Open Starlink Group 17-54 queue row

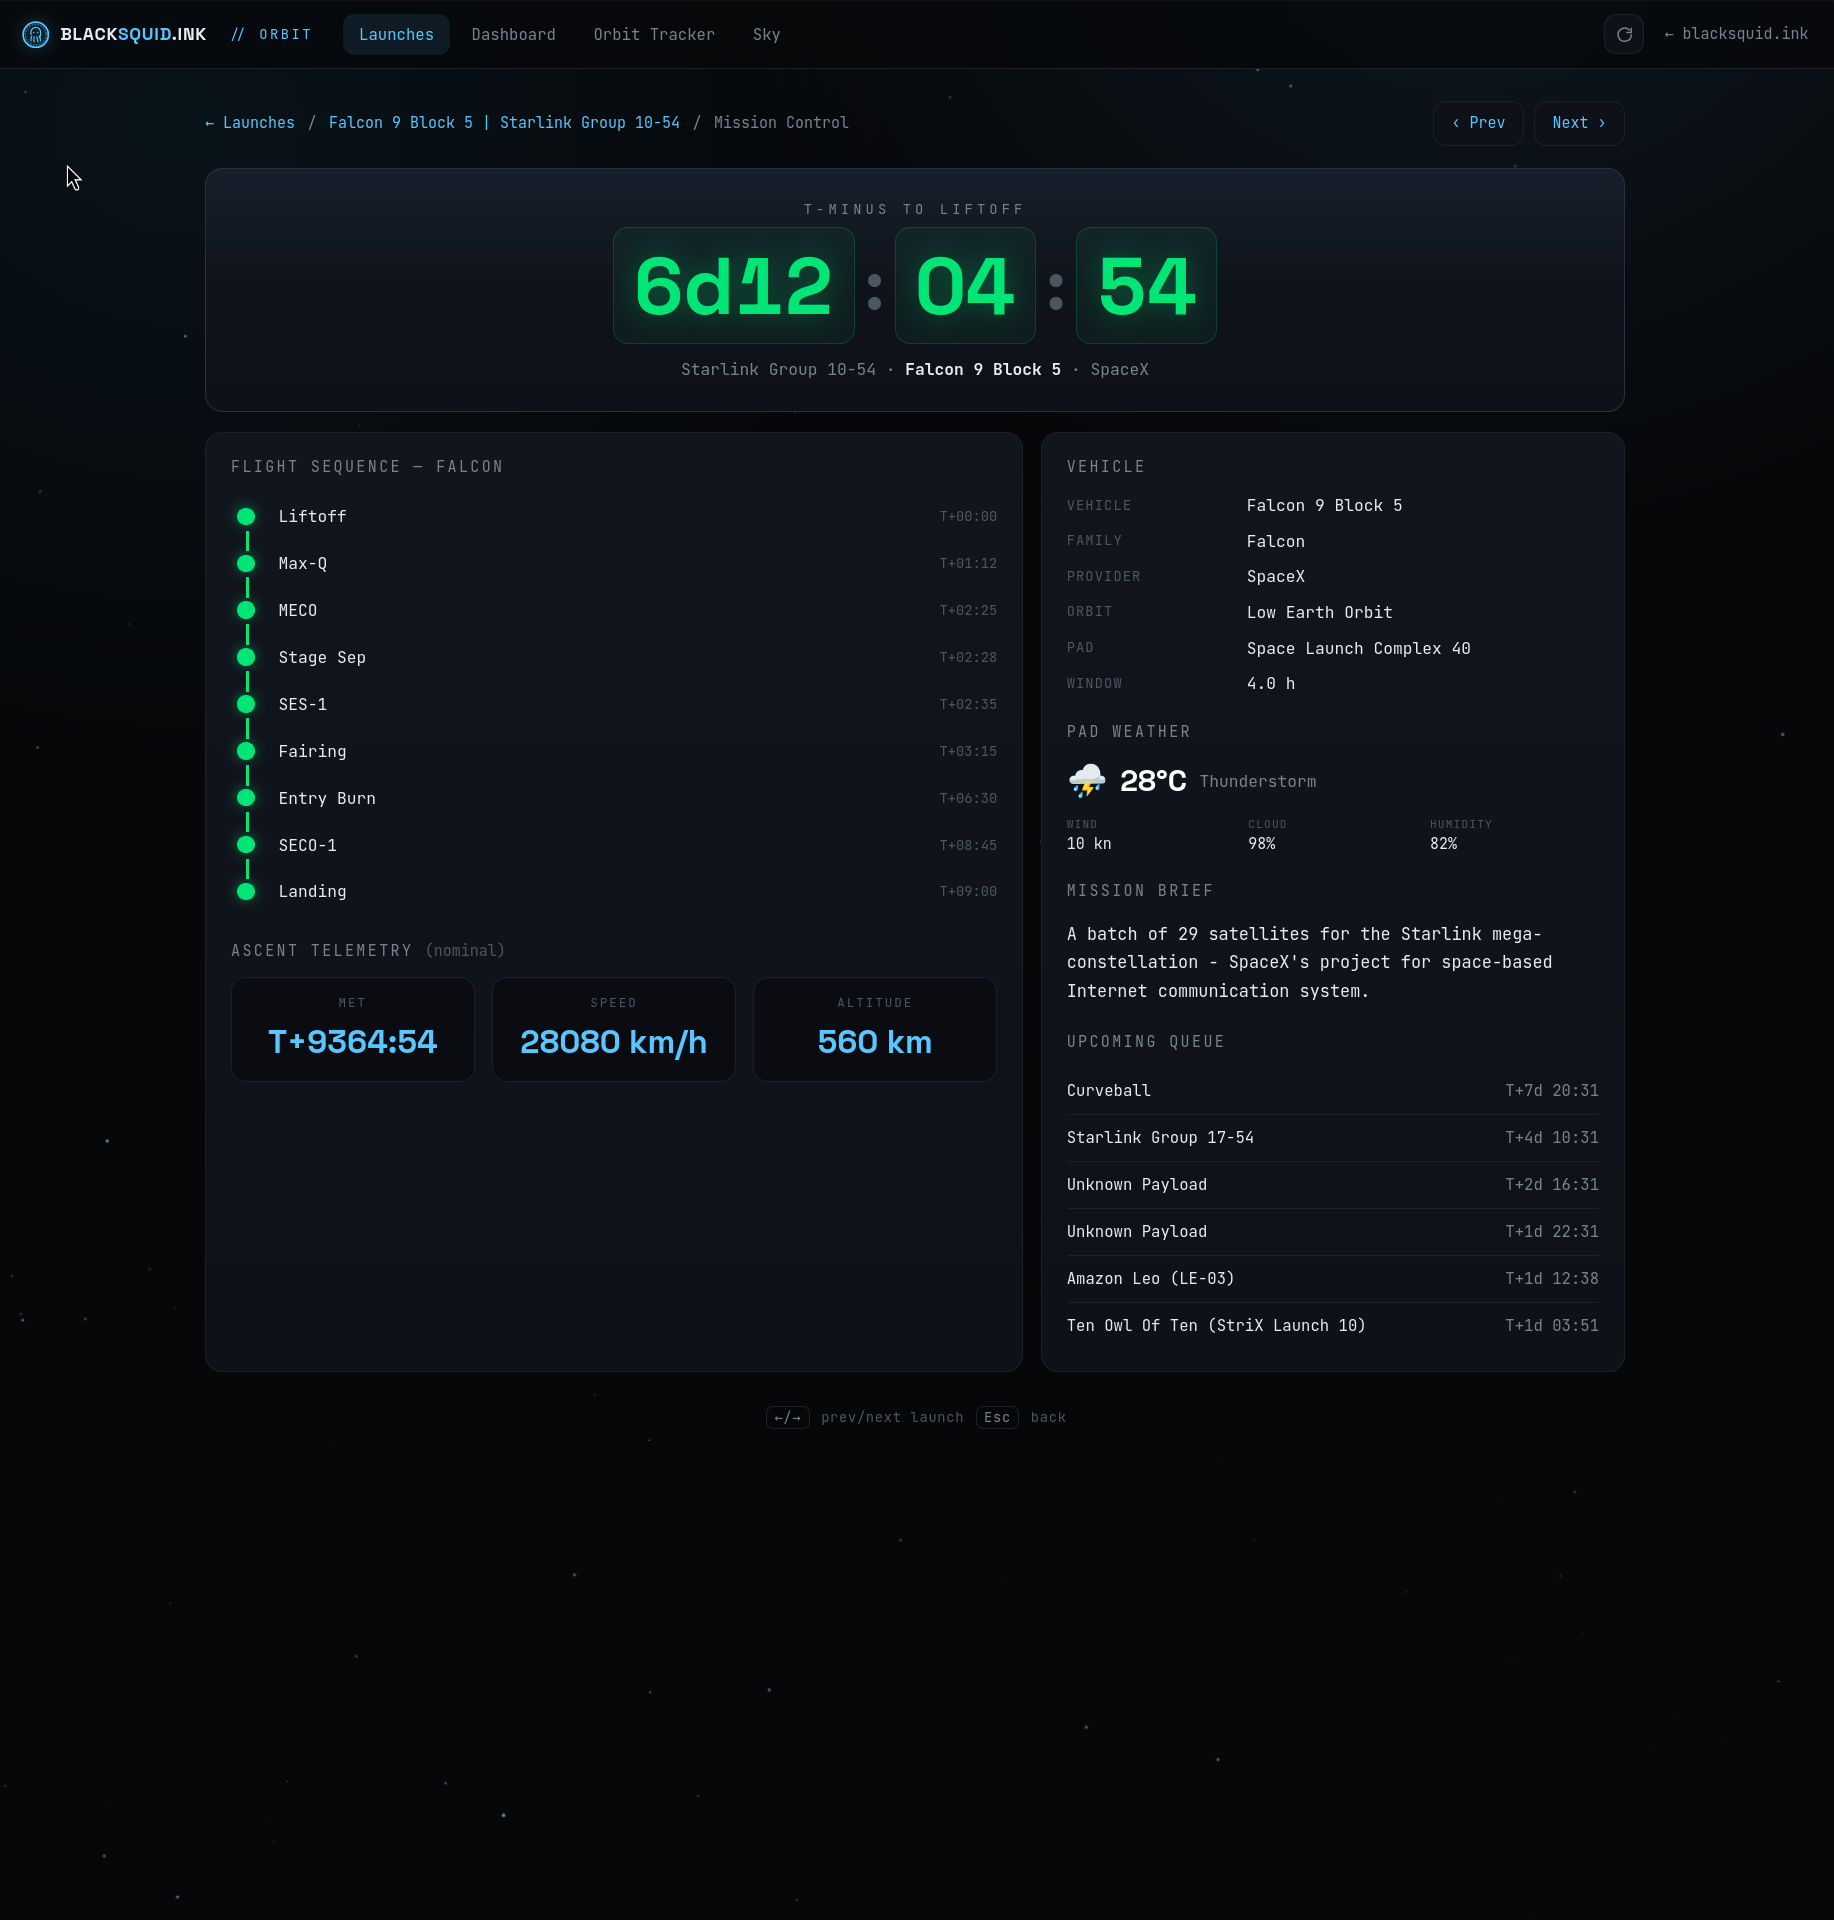pyautogui.click(x=1333, y=1138)
